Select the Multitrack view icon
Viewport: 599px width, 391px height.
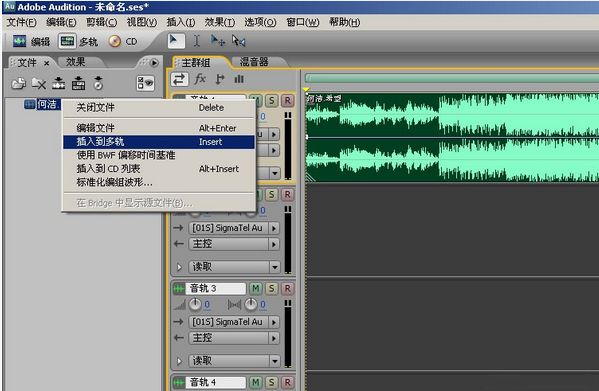click(68, 41)
